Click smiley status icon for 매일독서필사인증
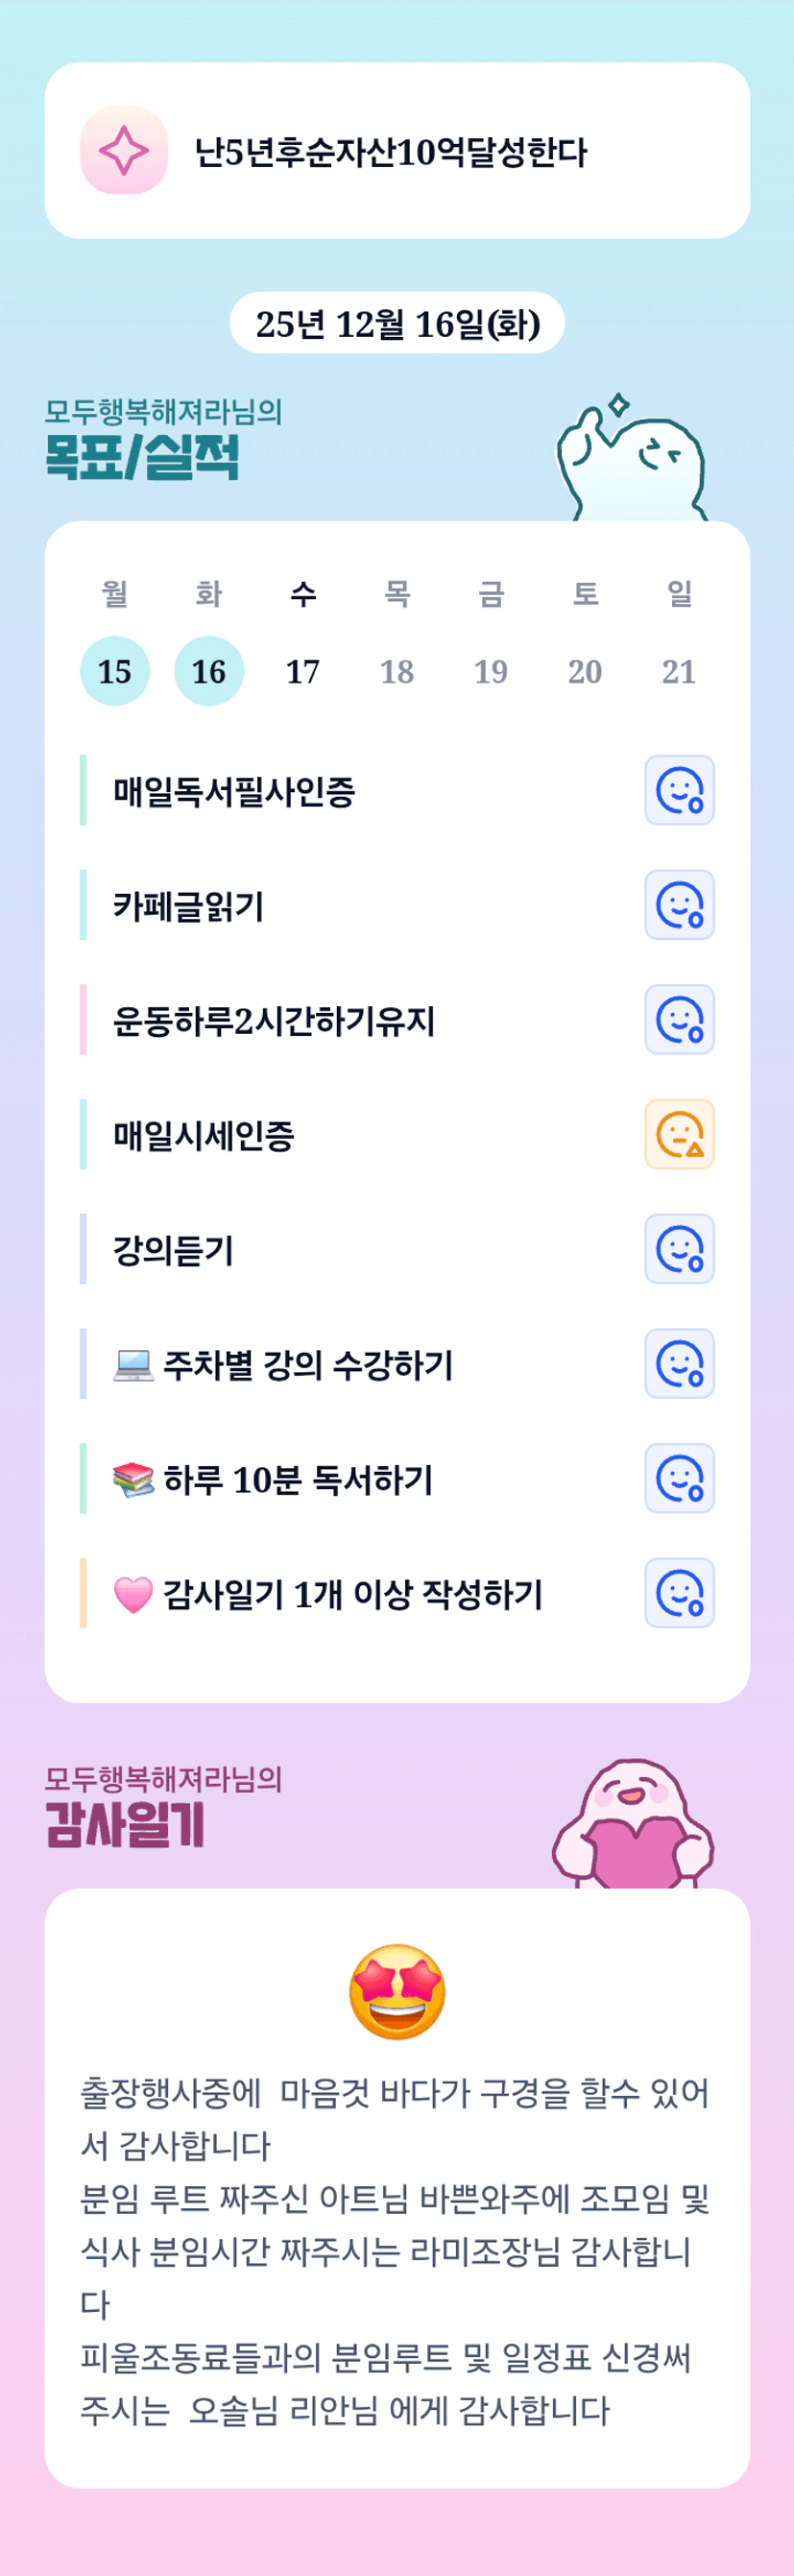 coord(679,790)
